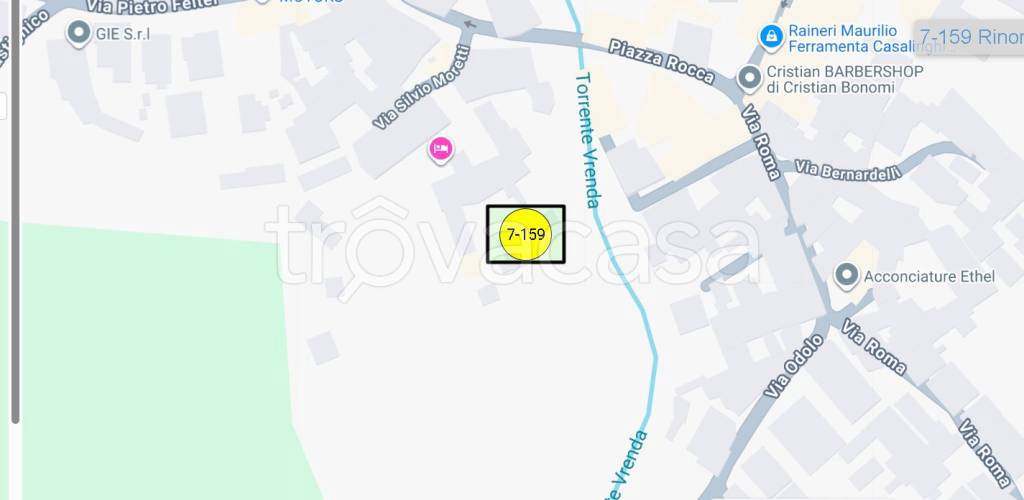Click the GIE S.r.l location pin icon

(79, 33)
